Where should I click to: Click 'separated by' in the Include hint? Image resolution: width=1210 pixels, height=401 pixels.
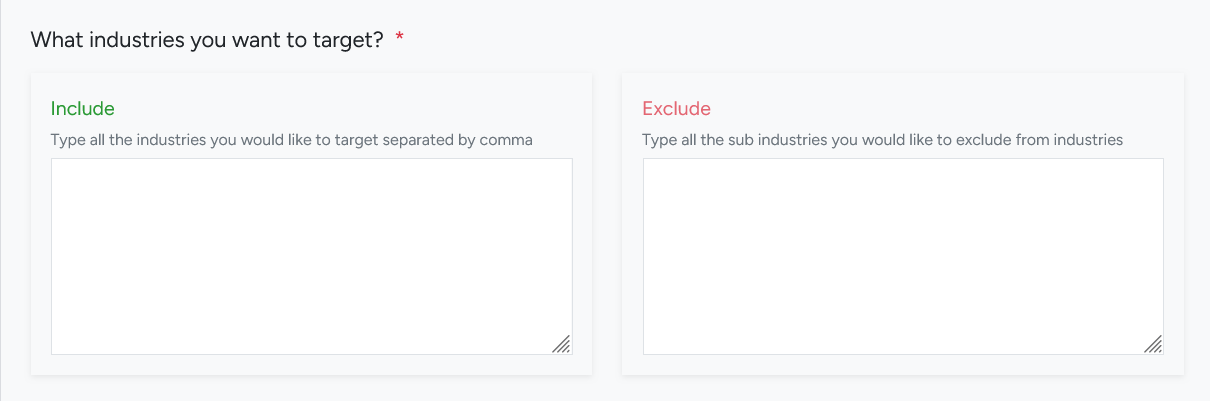[x=429, y=140]
